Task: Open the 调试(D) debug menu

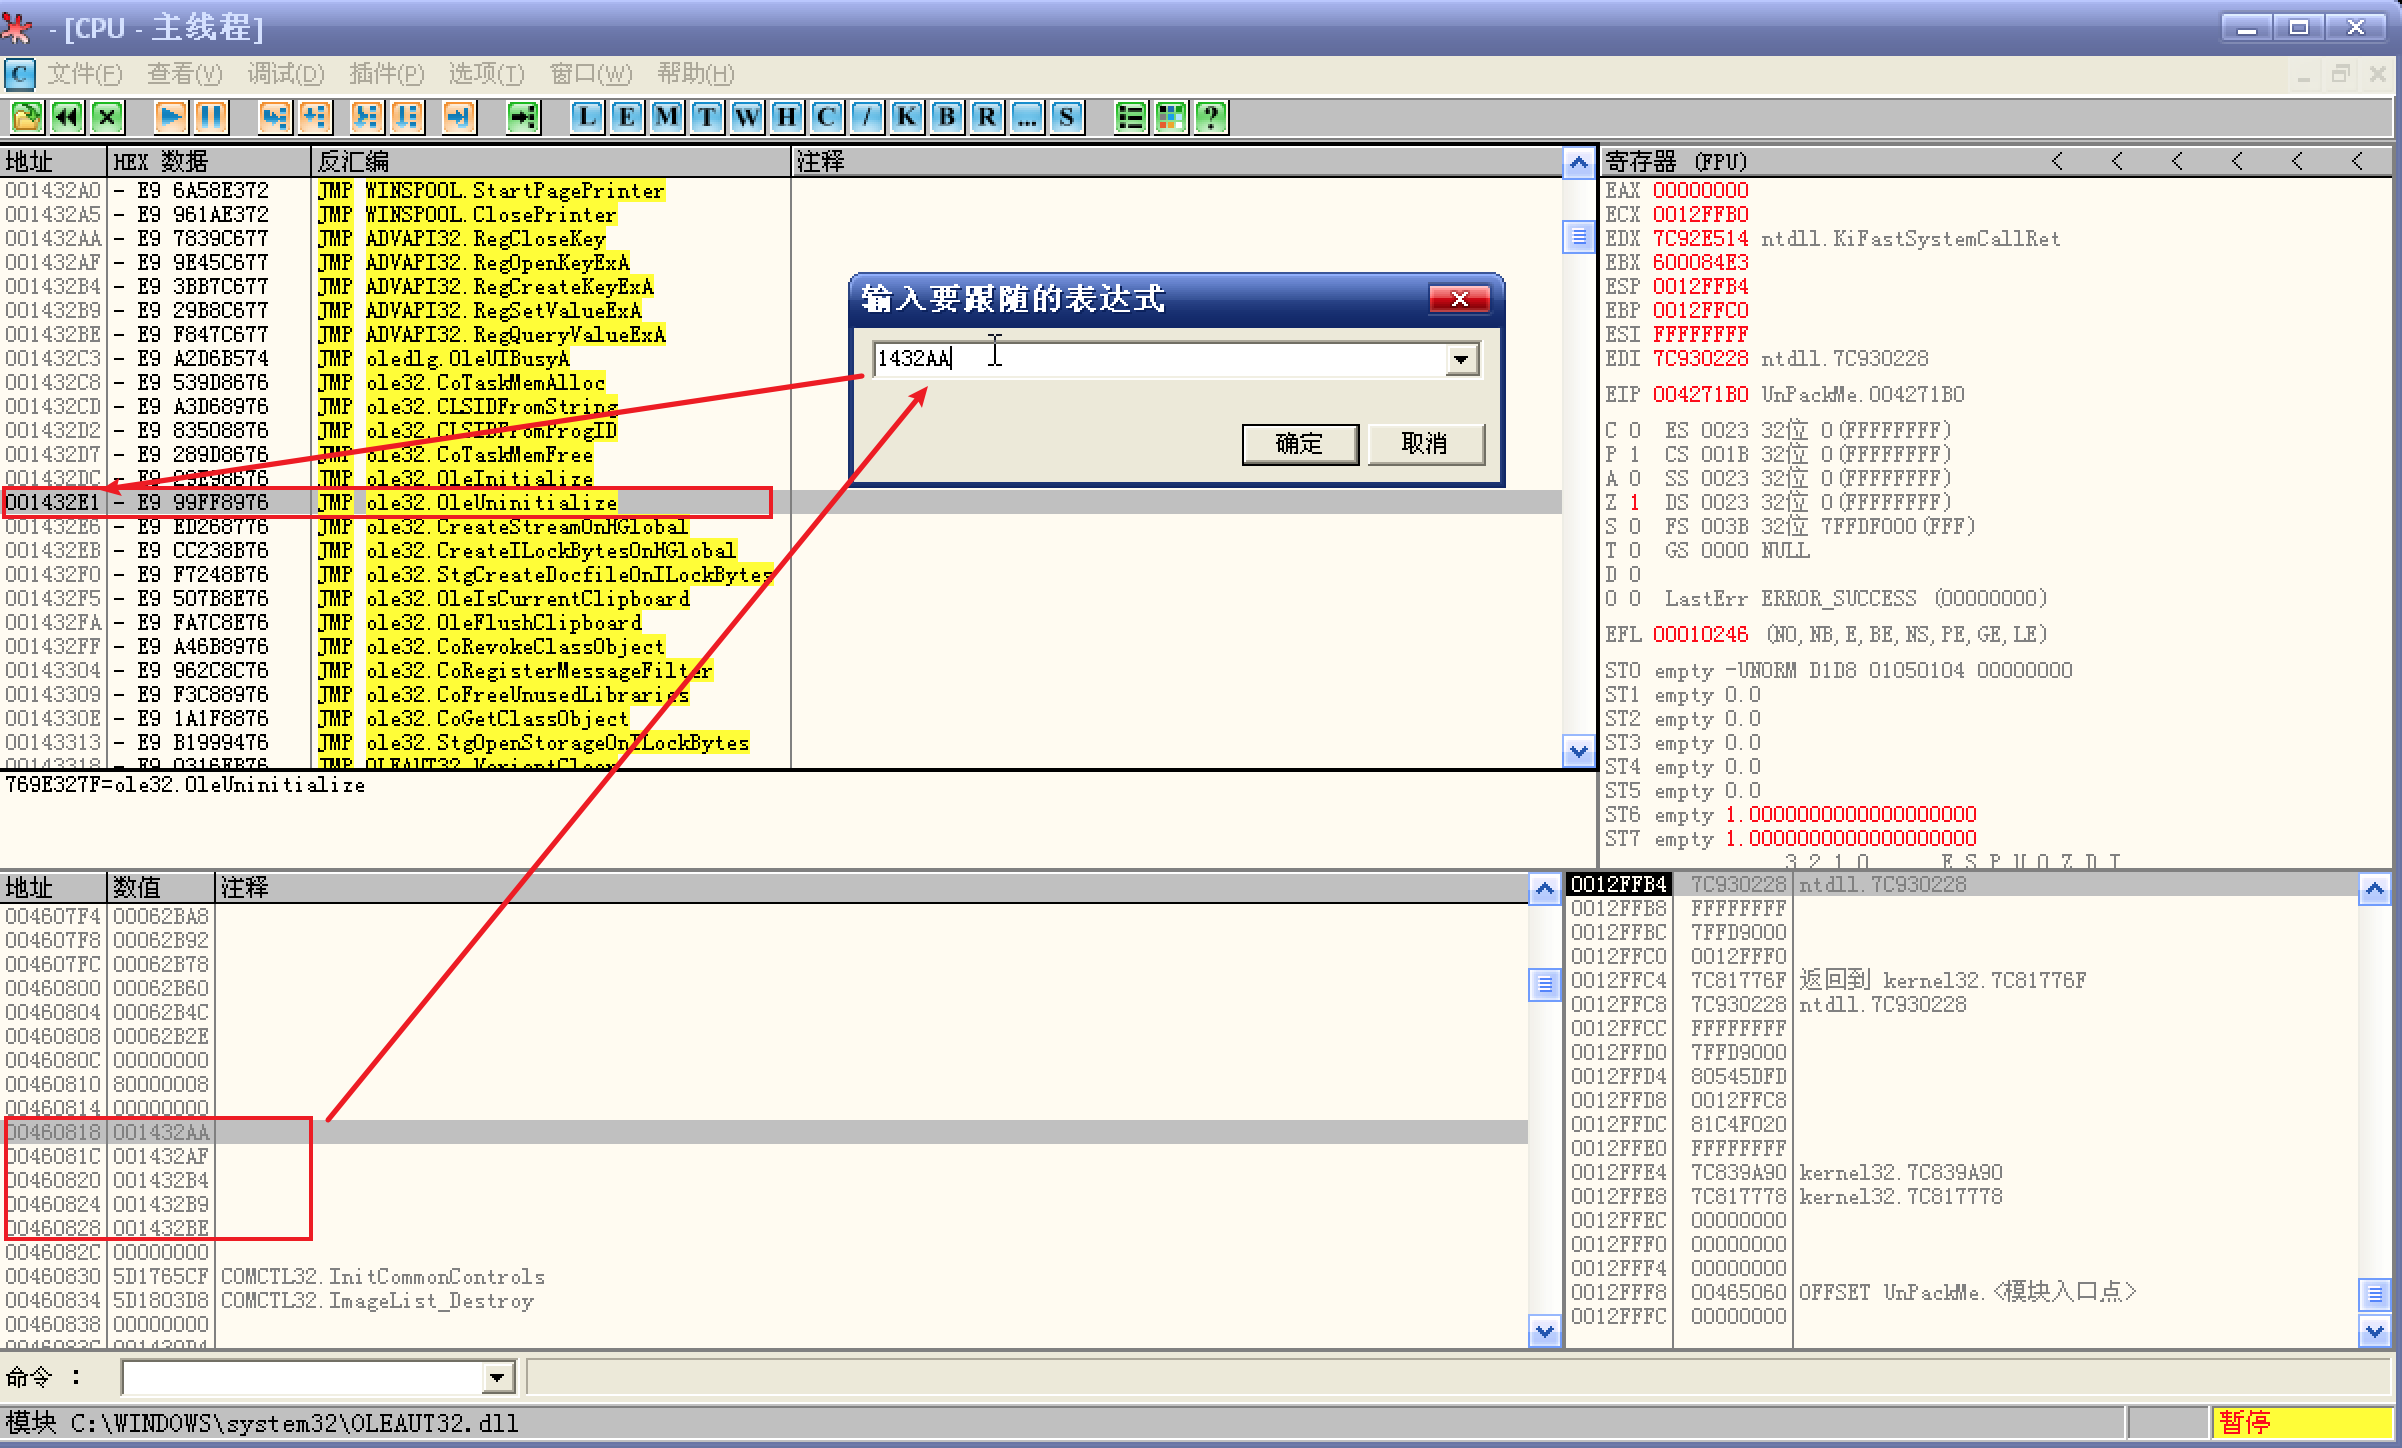Action: tap(286, 74)
